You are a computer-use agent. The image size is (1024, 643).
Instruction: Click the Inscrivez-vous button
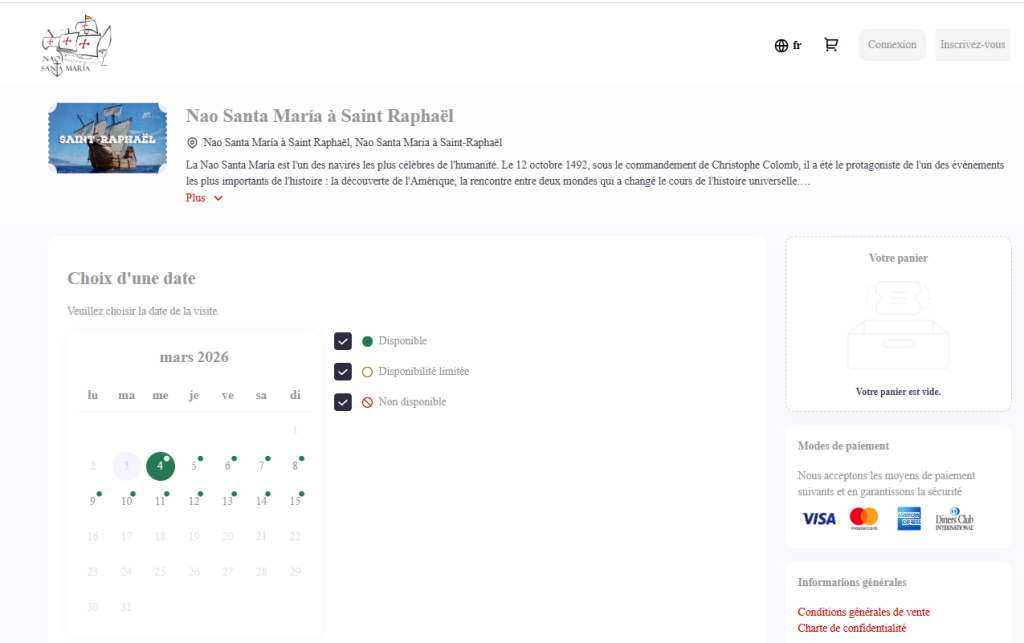(x=972, y=45)
